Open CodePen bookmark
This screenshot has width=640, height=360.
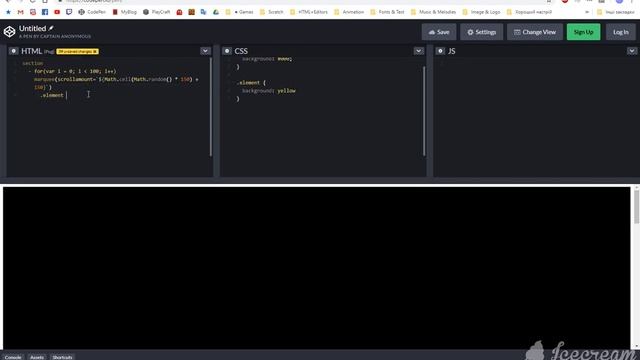[x=92, y=12]
